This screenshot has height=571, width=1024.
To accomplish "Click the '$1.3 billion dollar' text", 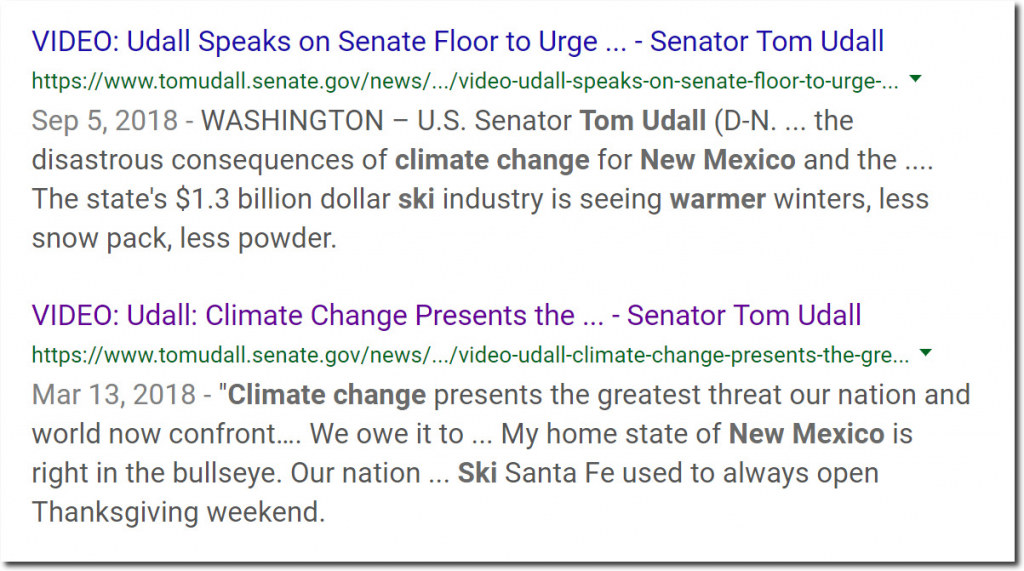I will pos(283,199).
